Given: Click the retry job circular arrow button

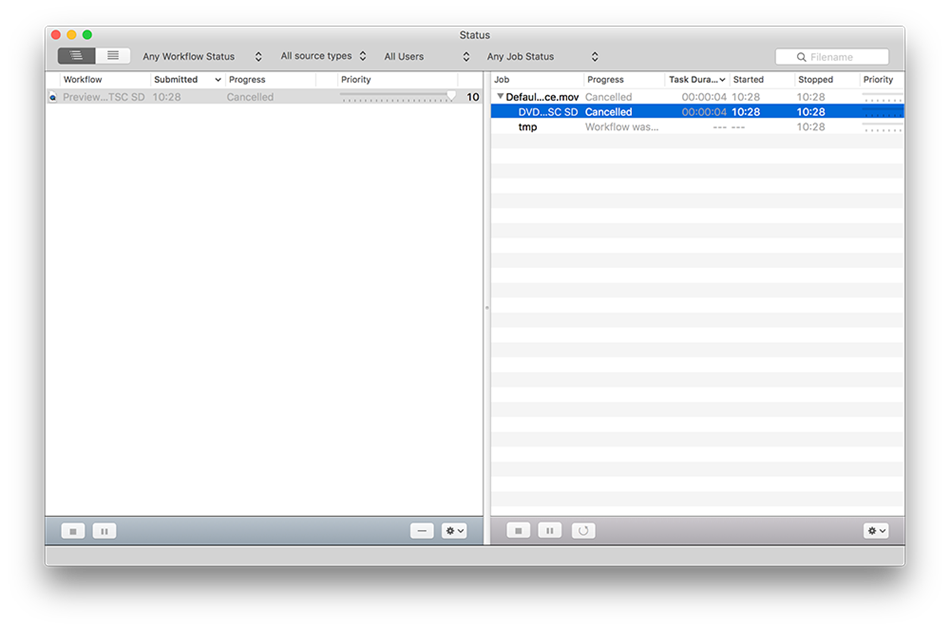Looking at the screenshot, I should tap(583, 531).
